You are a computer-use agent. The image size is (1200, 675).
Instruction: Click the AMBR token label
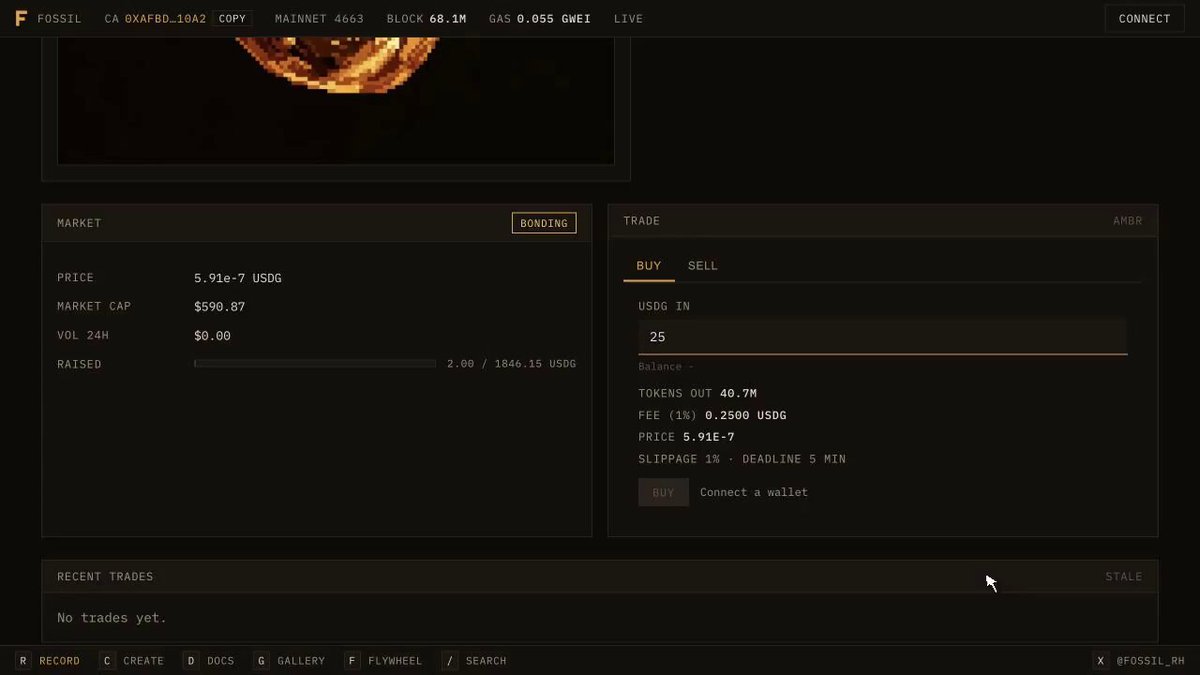click(x=1128, y=221)
